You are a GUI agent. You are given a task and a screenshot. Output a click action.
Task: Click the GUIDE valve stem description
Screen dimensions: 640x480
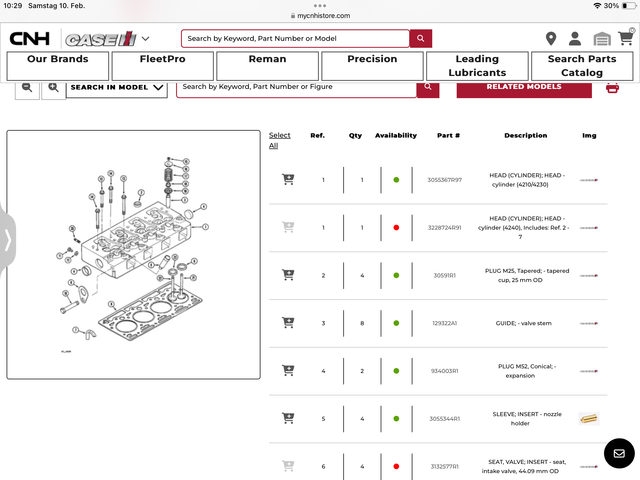[x=523, y=323]
